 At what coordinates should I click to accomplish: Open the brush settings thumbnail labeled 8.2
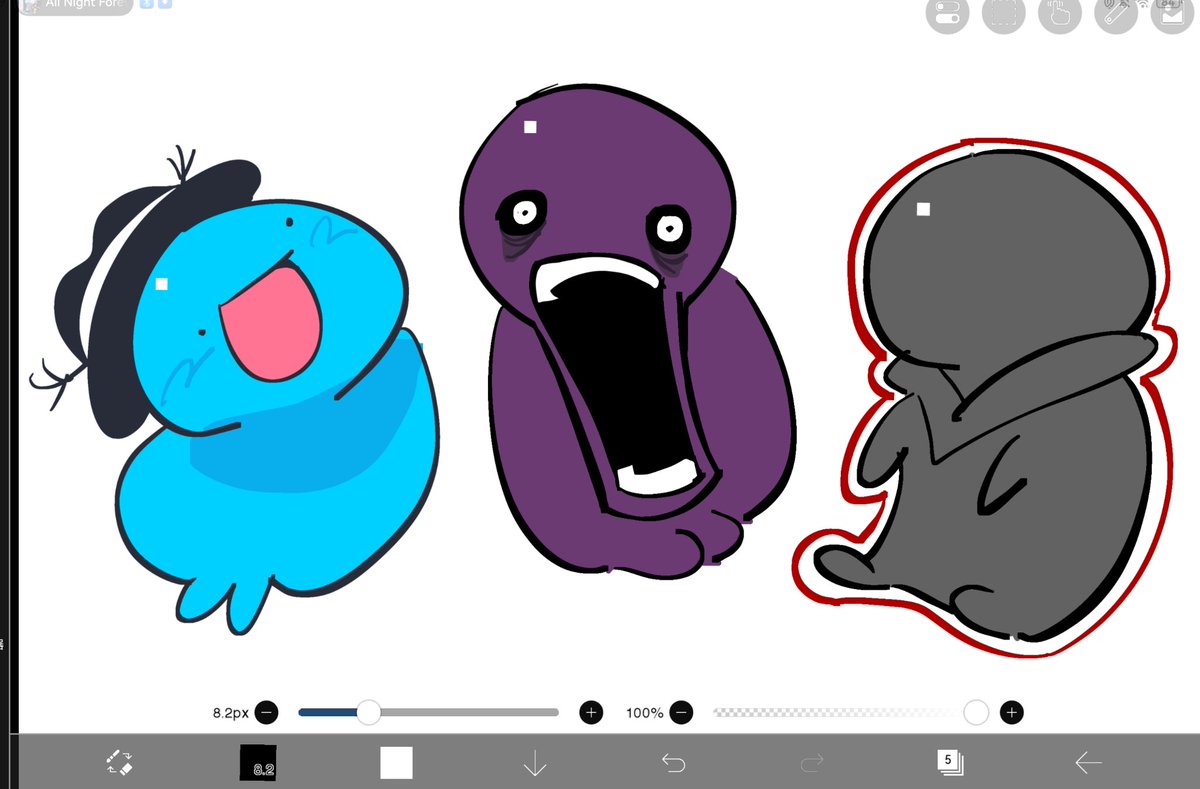(258, 763)
